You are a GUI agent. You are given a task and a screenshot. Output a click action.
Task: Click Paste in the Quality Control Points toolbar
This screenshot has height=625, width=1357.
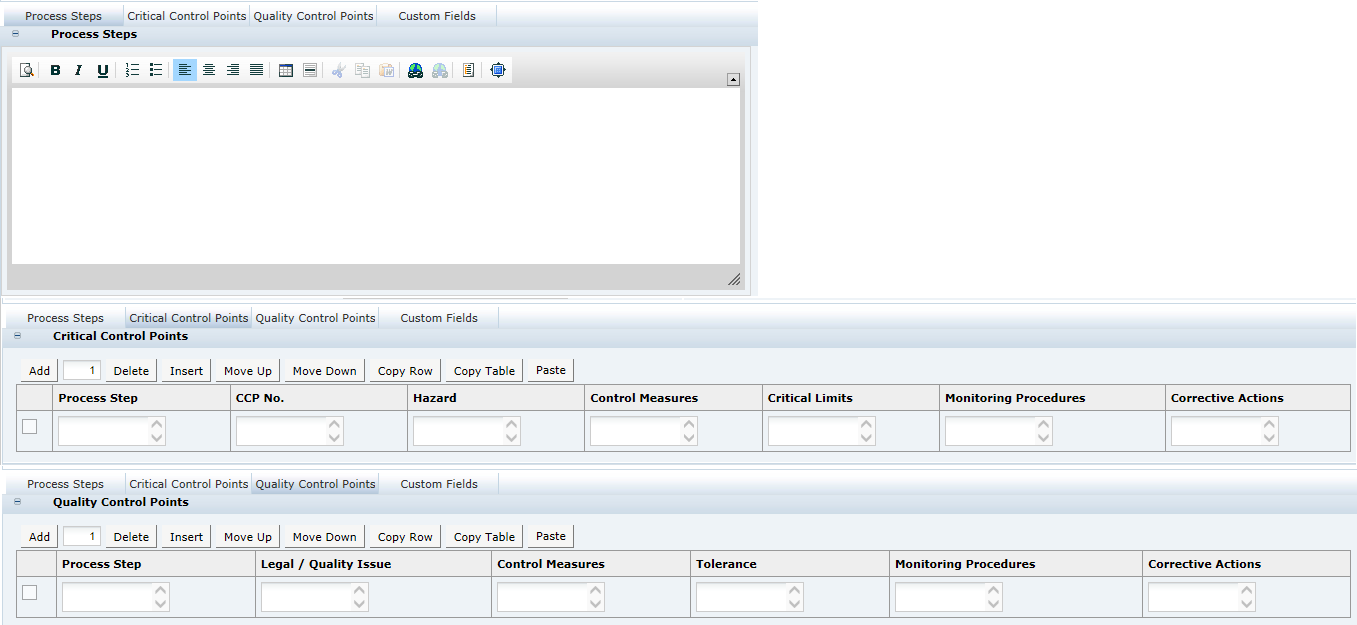point(550,536)
